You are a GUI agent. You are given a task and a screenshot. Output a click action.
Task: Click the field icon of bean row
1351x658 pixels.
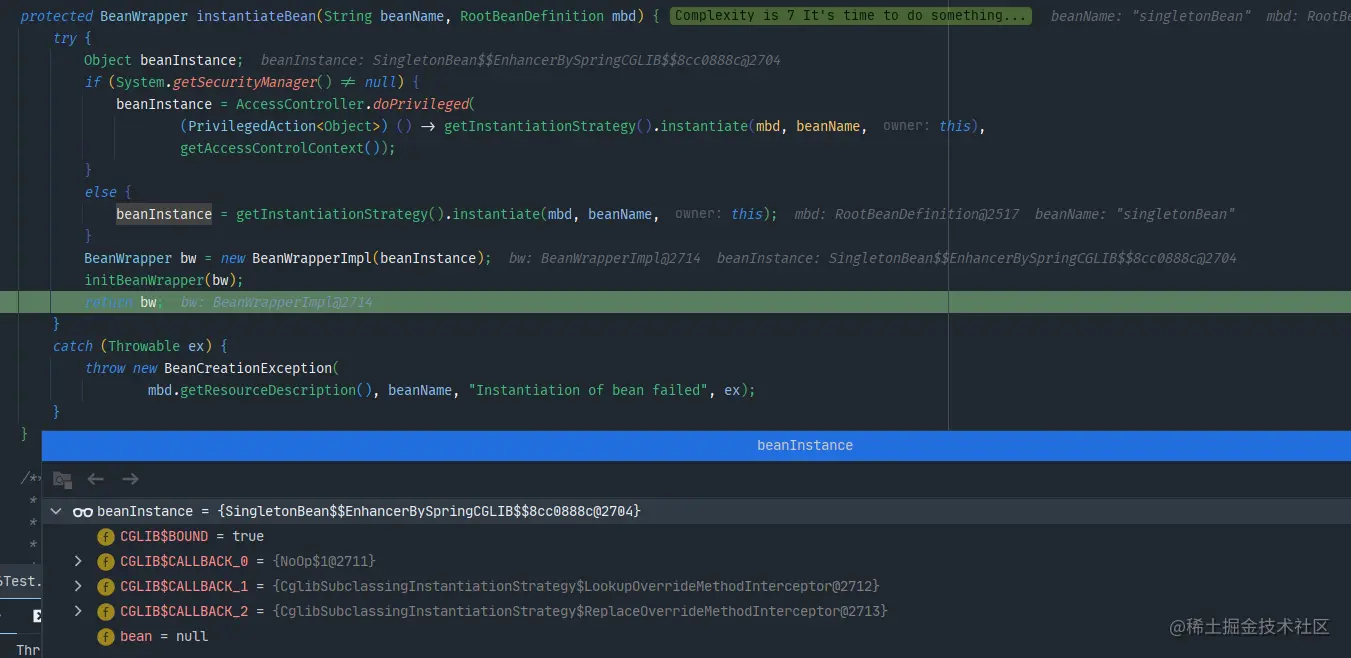[106, 637]
